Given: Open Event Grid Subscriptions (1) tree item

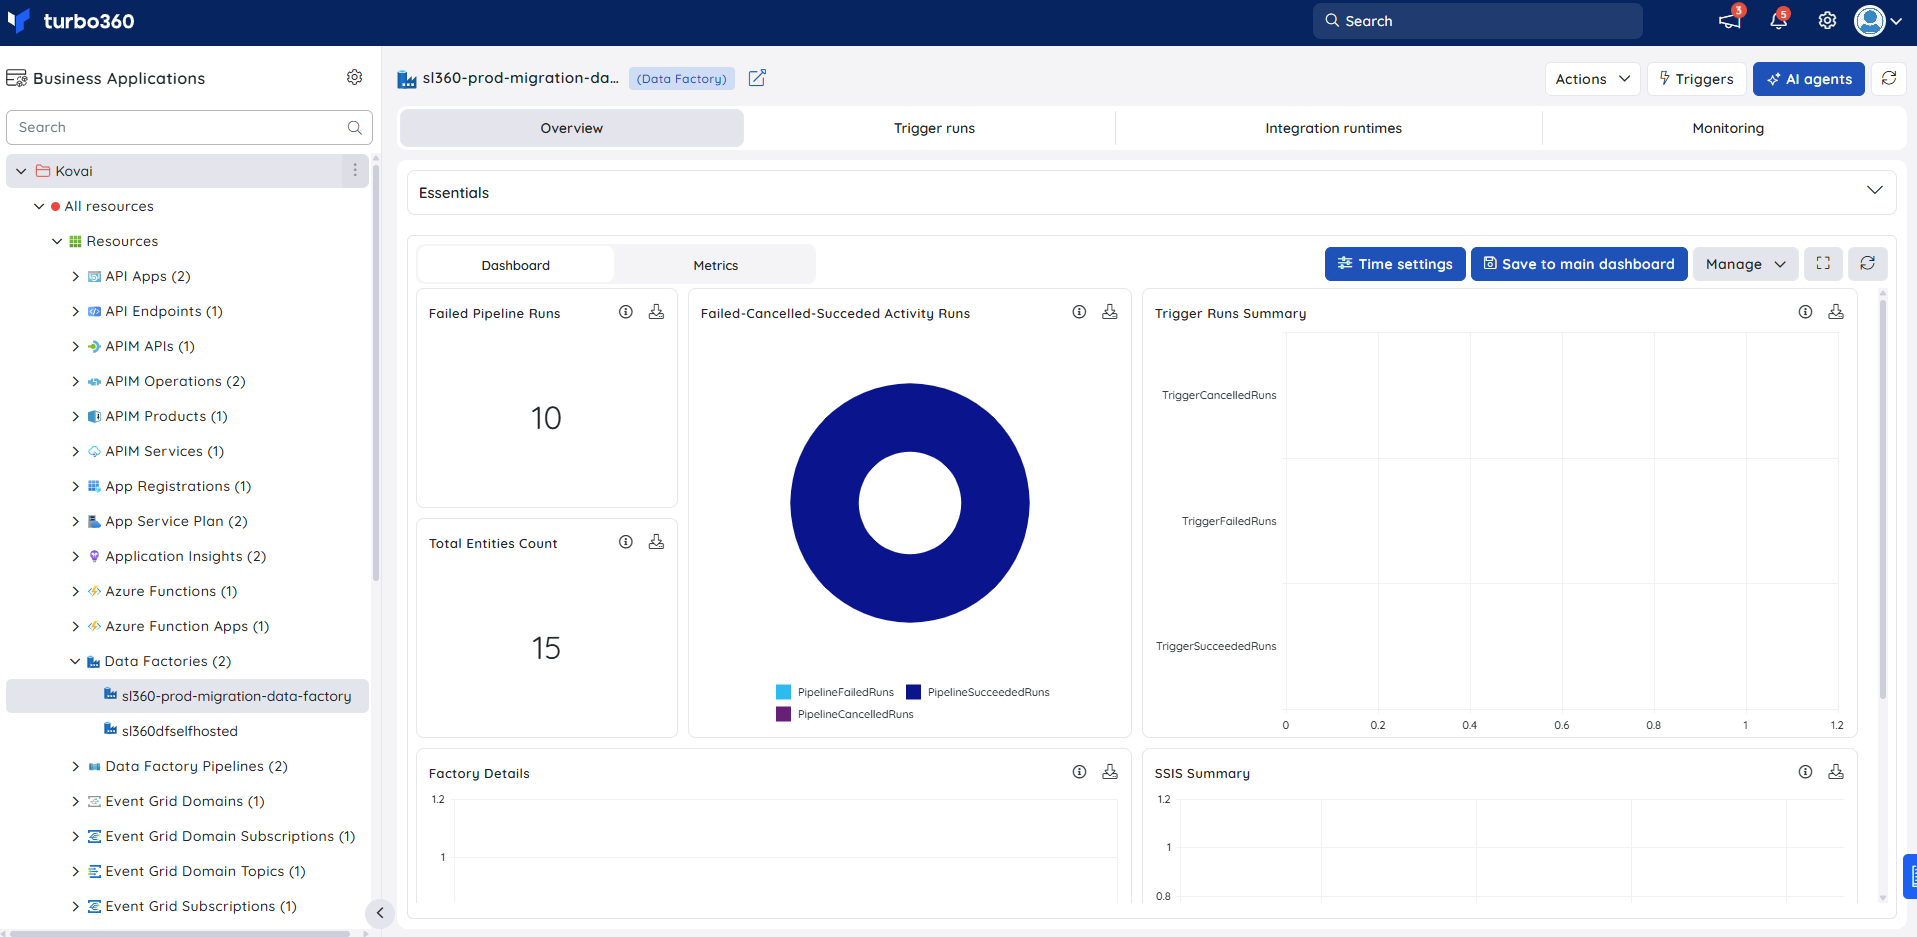Looking at the screenshot, I should coord(201,906).
